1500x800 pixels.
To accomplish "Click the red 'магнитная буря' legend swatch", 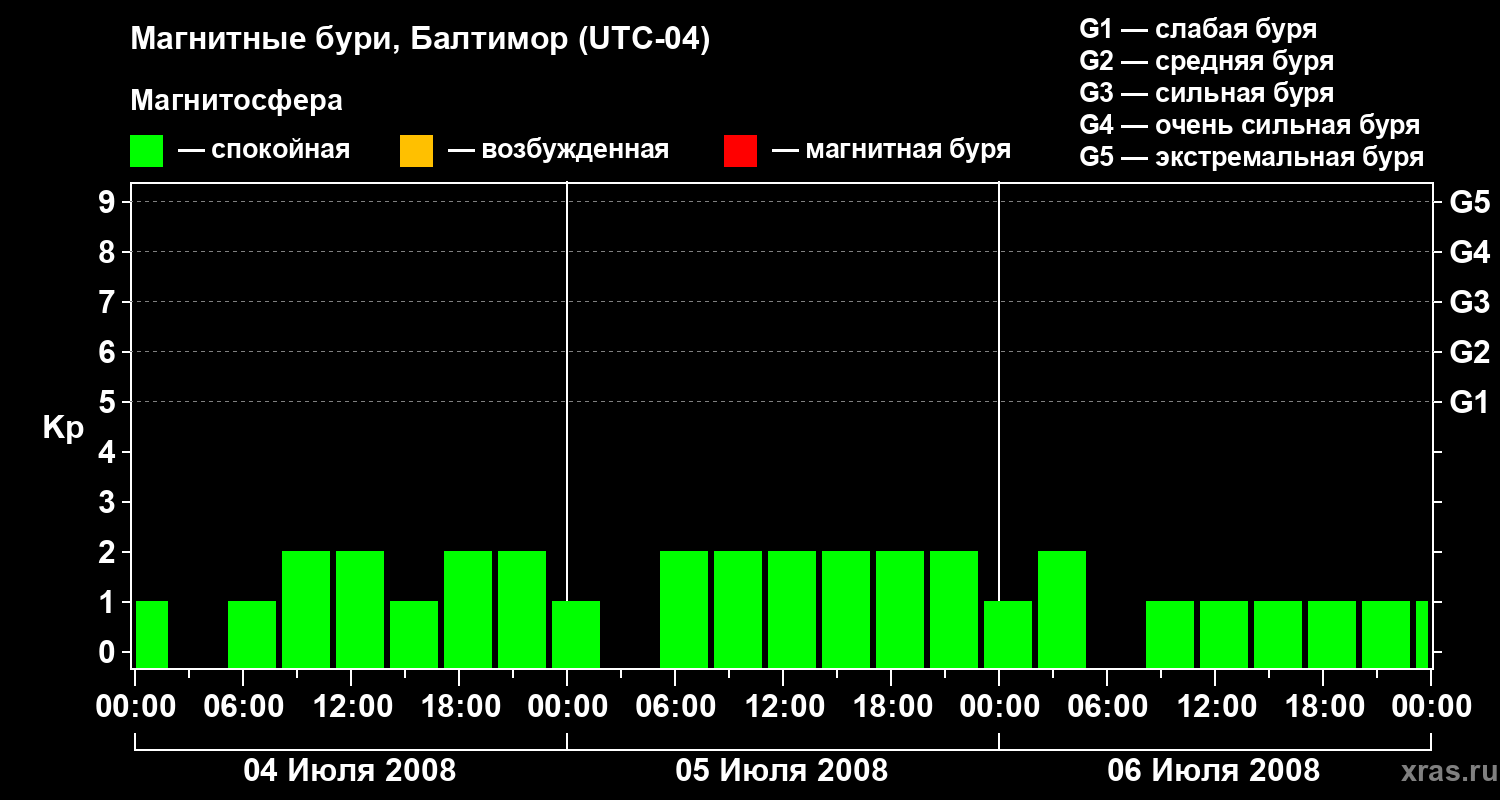I will (x=741, y=151).
